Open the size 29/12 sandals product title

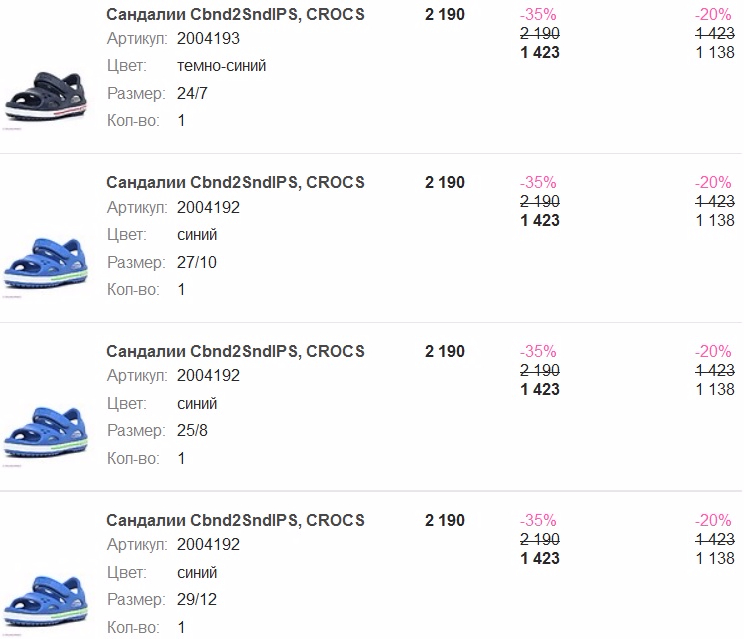[235, 520]
